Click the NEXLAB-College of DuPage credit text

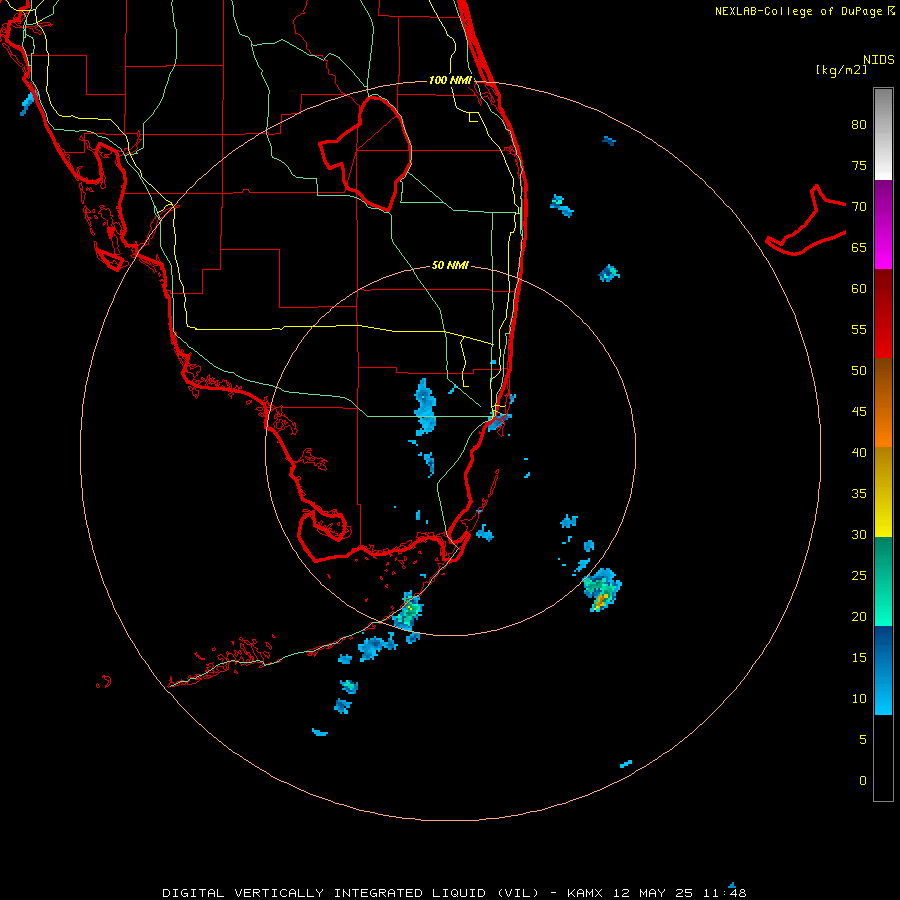(x=799, y=11)
